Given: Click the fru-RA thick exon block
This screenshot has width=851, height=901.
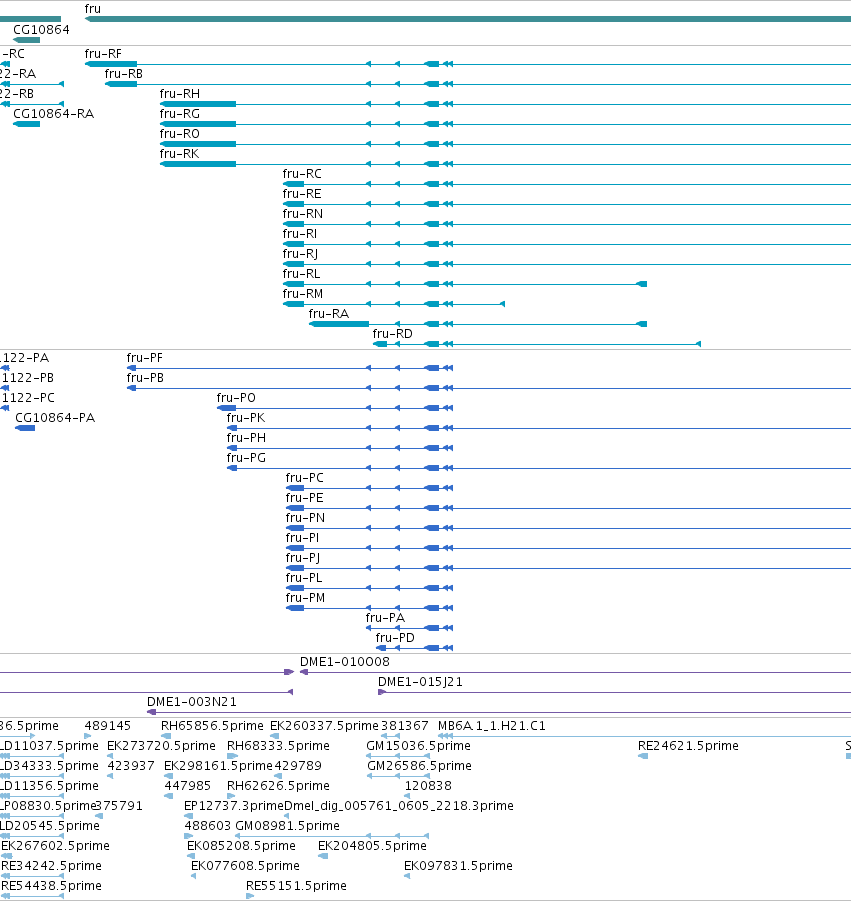Looking at the screenshot, I should click(x=339, y=324).
